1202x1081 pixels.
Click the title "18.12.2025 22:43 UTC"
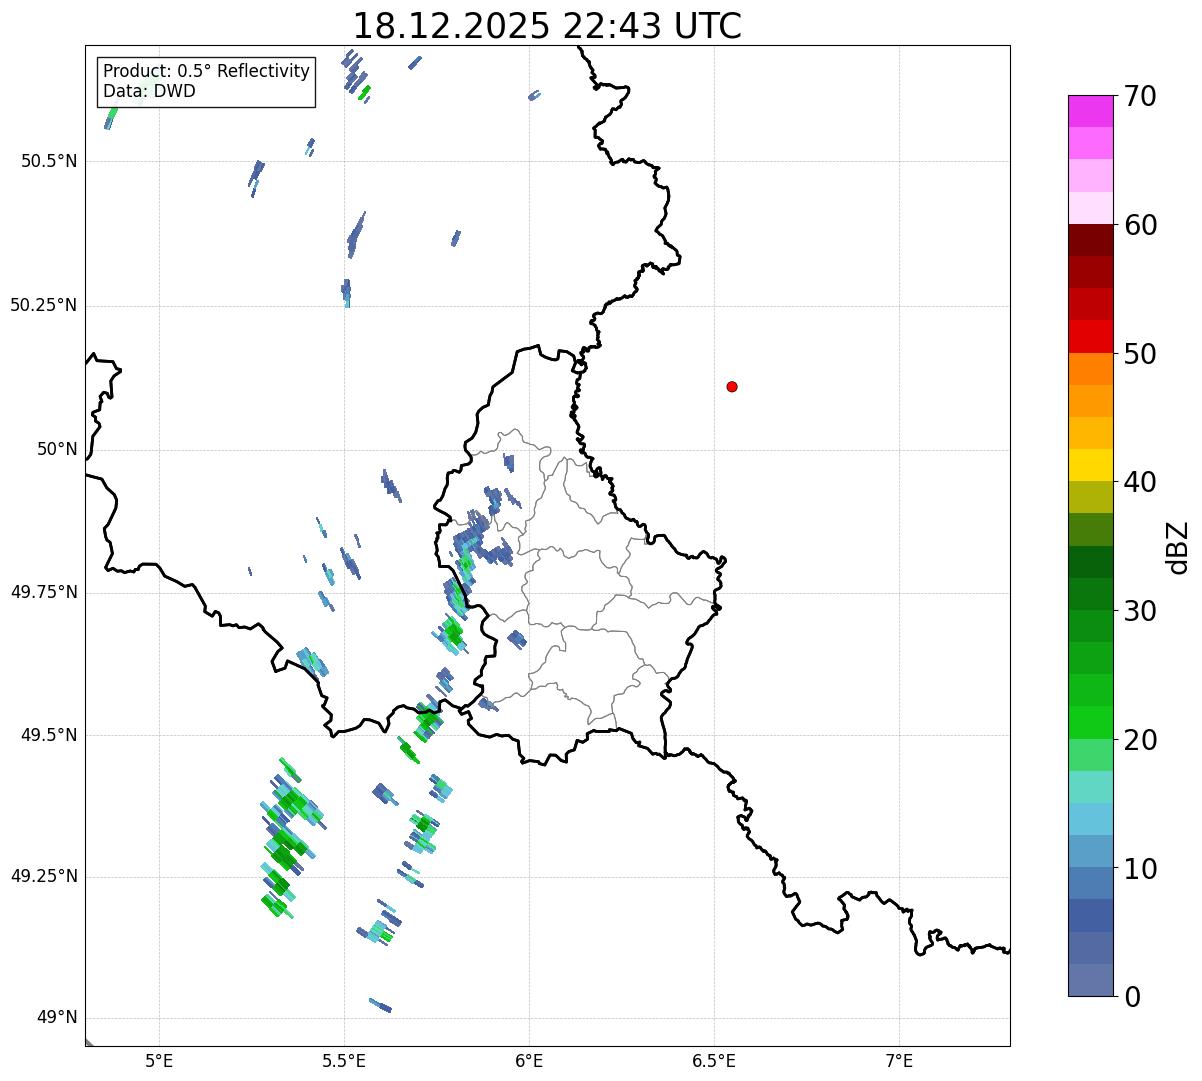(x=547, y=26)
